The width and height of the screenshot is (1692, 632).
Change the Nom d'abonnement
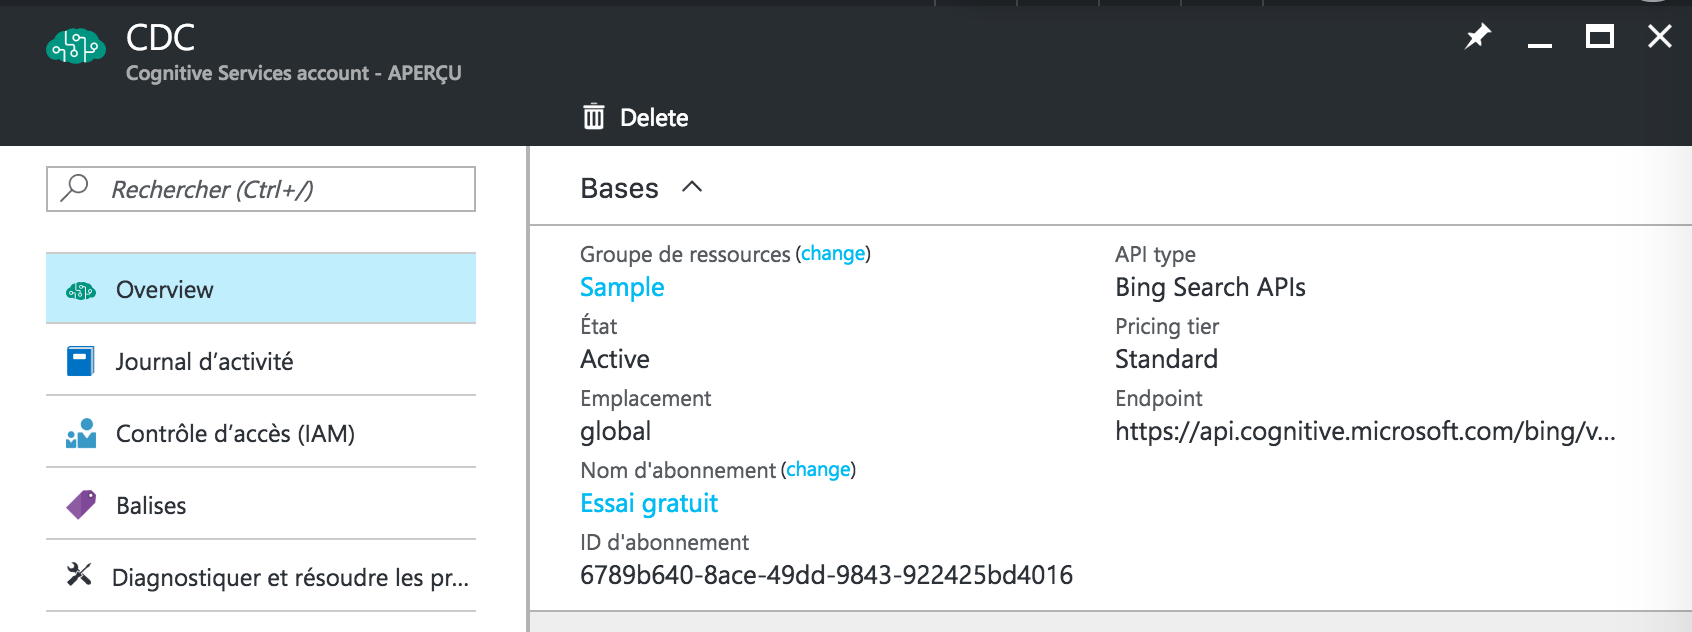click(818, 469)
